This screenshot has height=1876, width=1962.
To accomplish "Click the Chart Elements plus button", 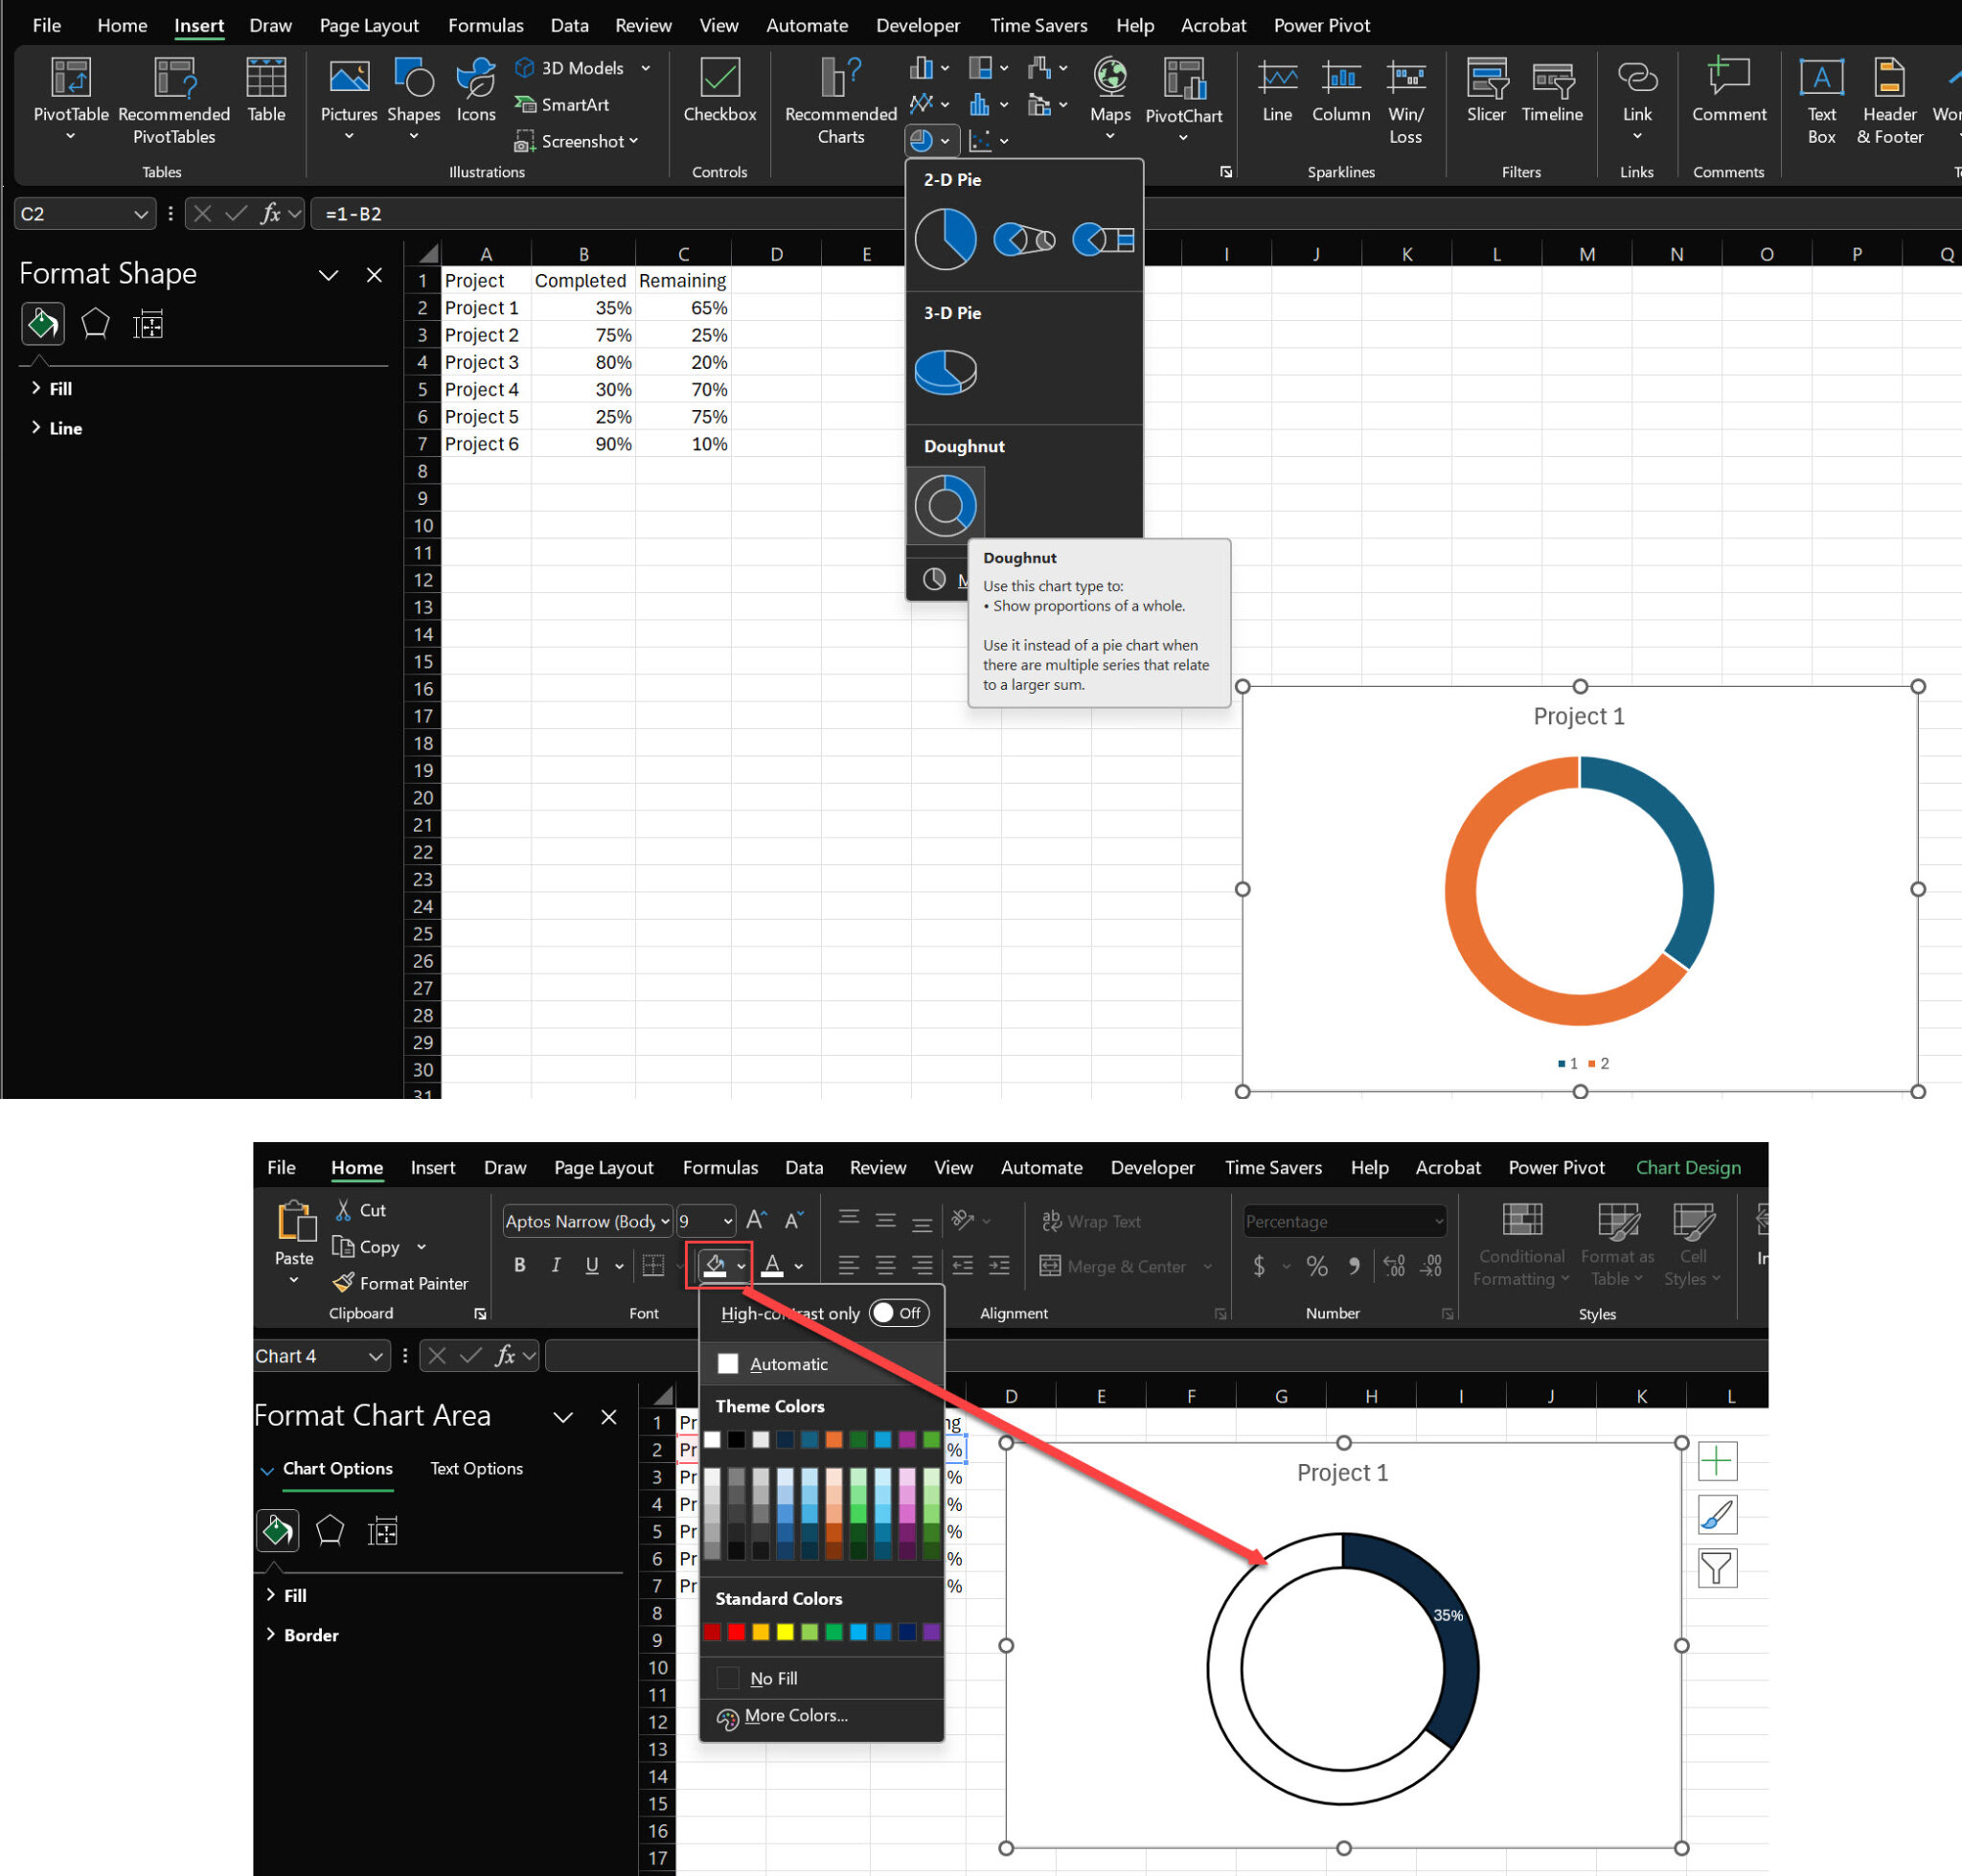I will (1716, 1461).
